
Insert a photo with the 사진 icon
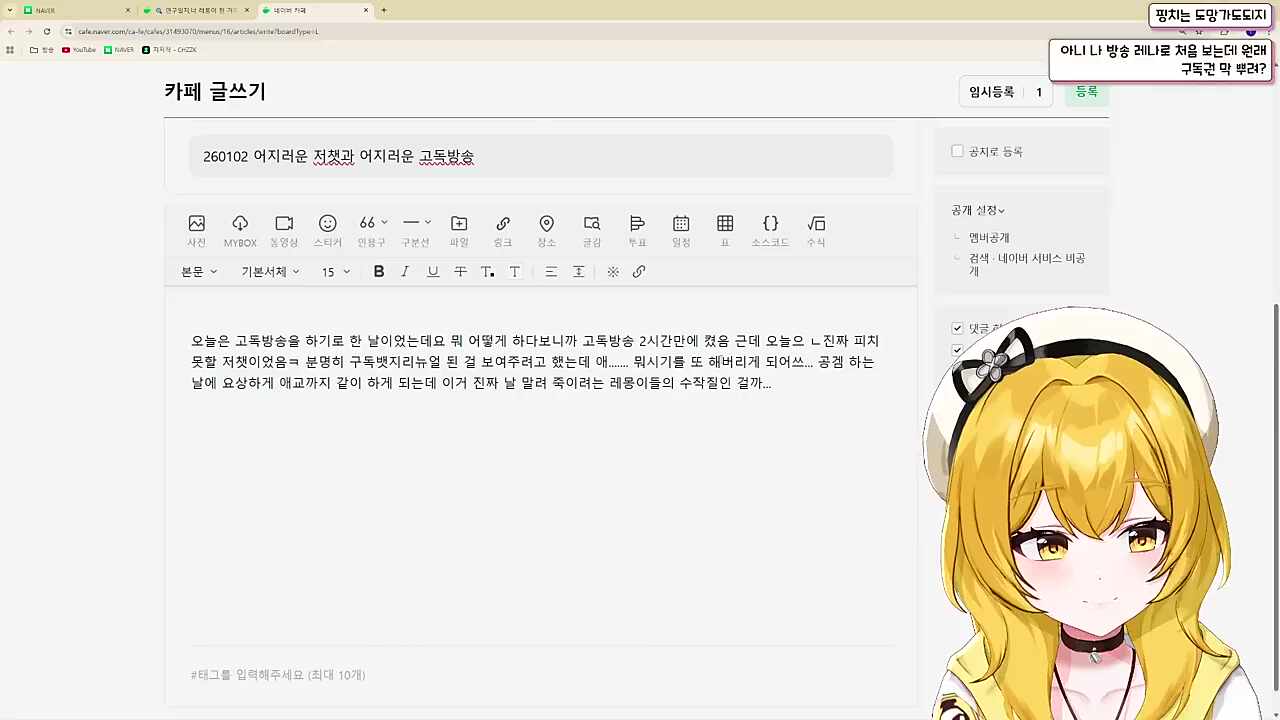(x=196, y=230)
